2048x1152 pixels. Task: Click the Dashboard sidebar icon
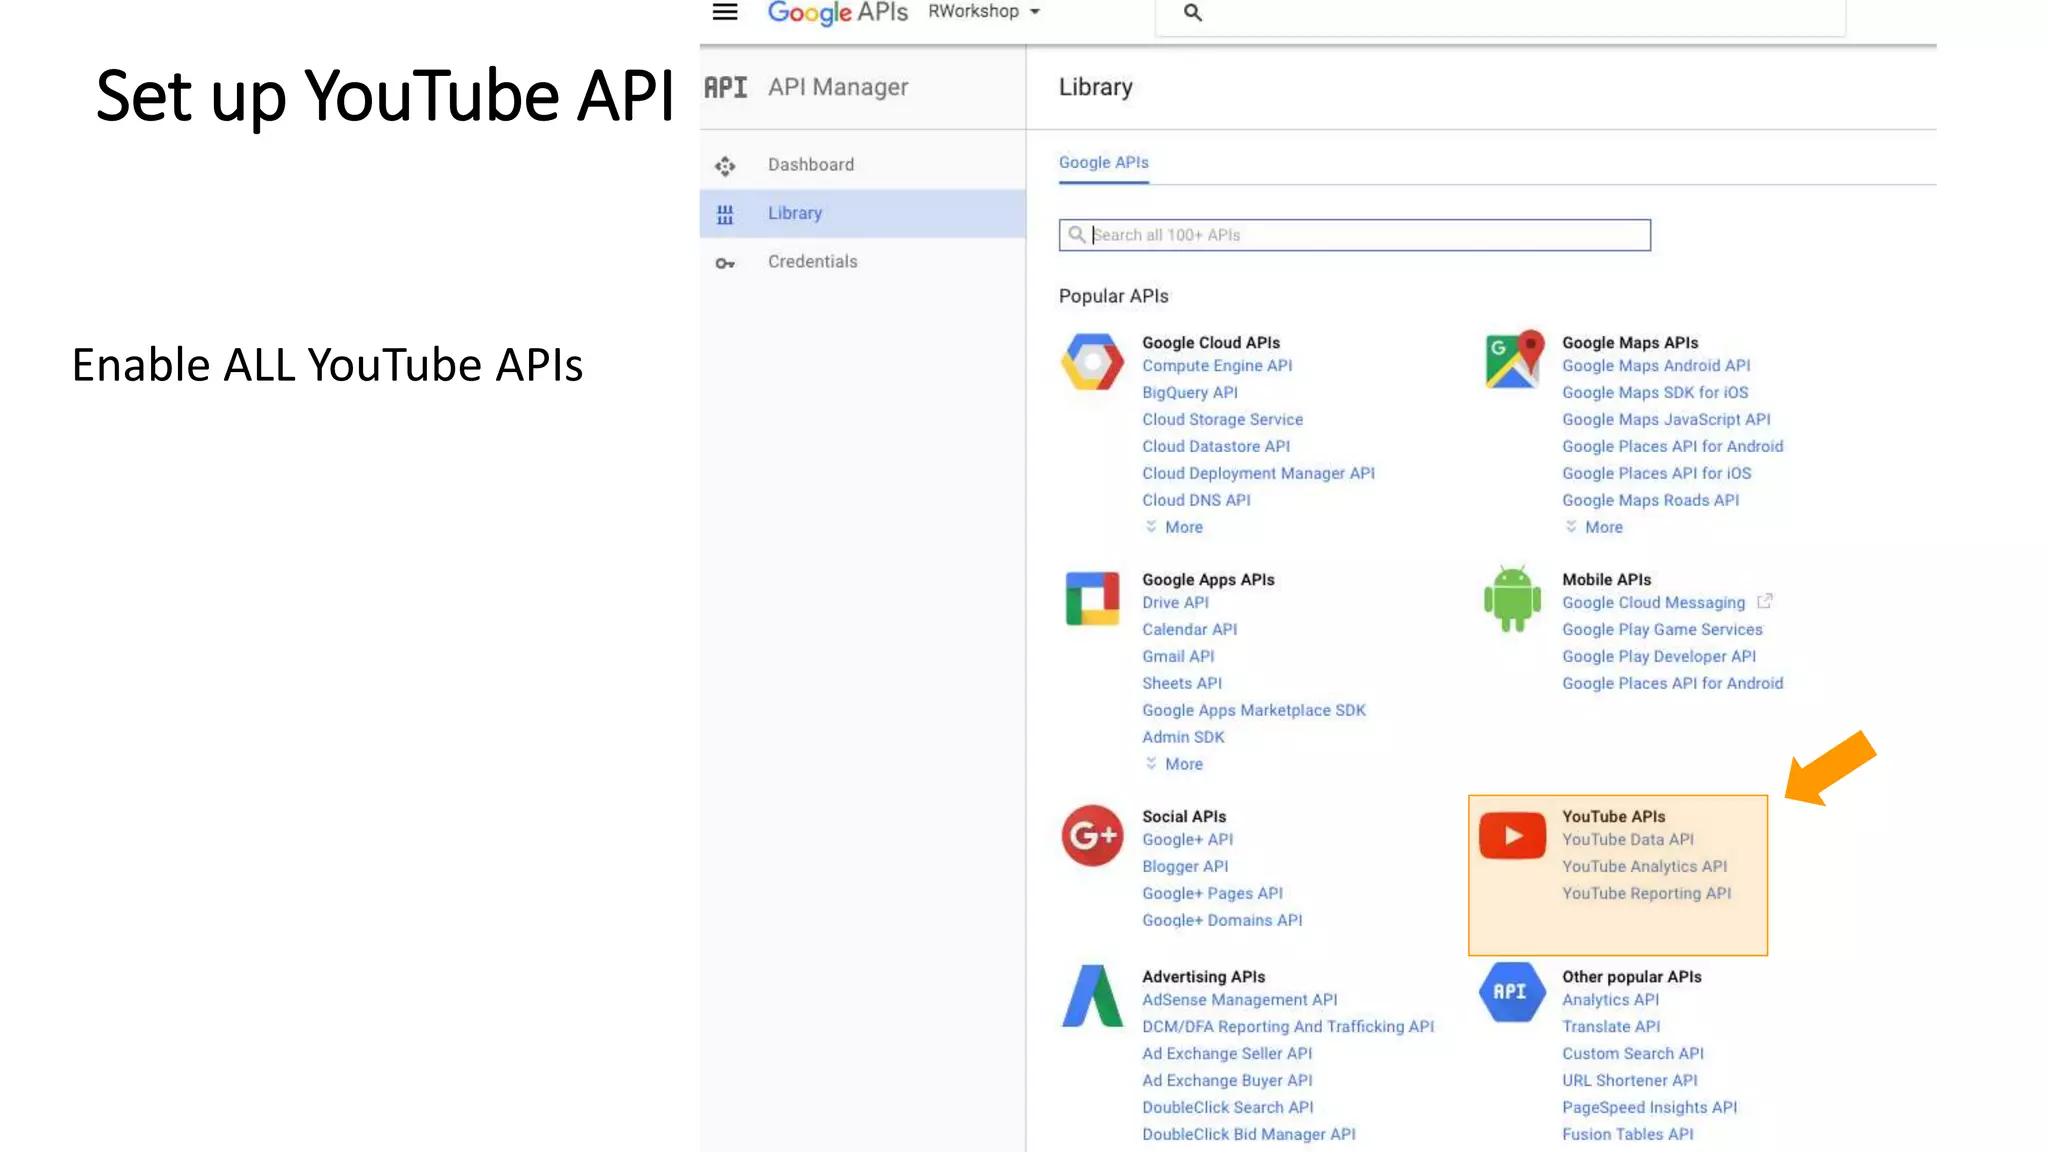tap(725, 166)
